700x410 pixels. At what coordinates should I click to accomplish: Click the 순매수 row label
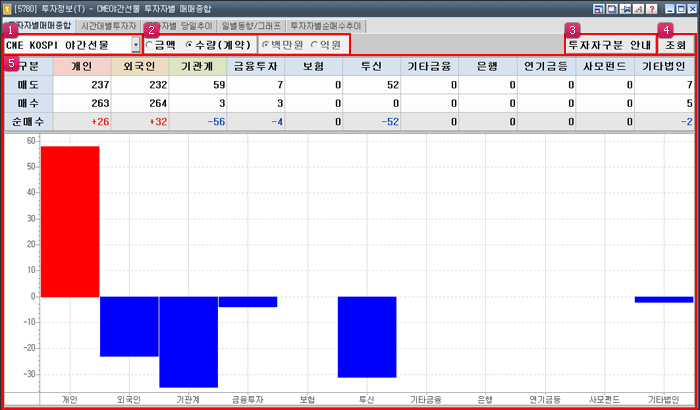coord(28,121)
